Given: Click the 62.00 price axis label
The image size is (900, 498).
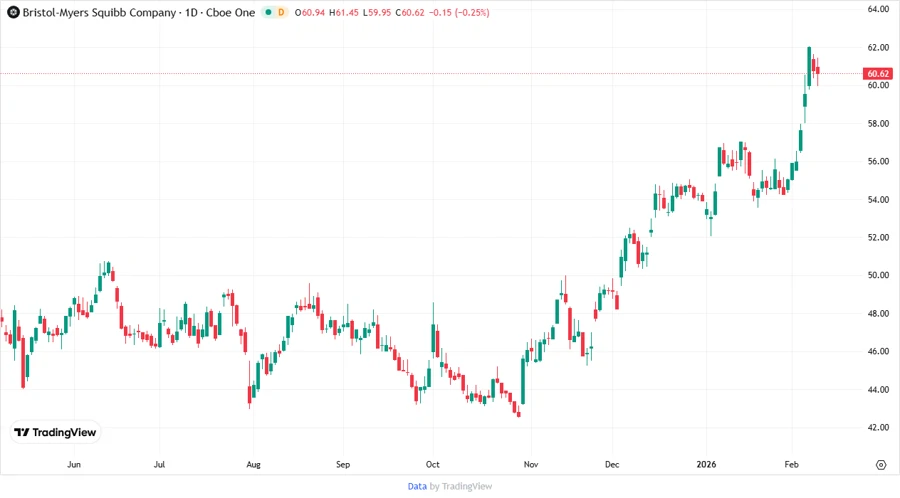Looking at the screenshot, I should tap(878, 48).
